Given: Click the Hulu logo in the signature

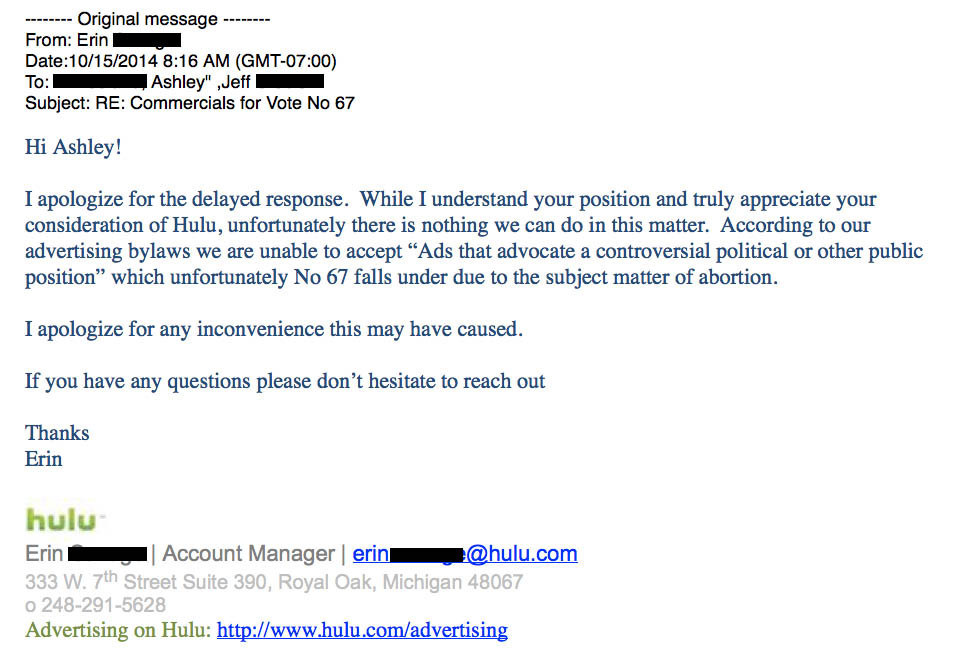Looking at the screenshot, I should coord(65,521).
